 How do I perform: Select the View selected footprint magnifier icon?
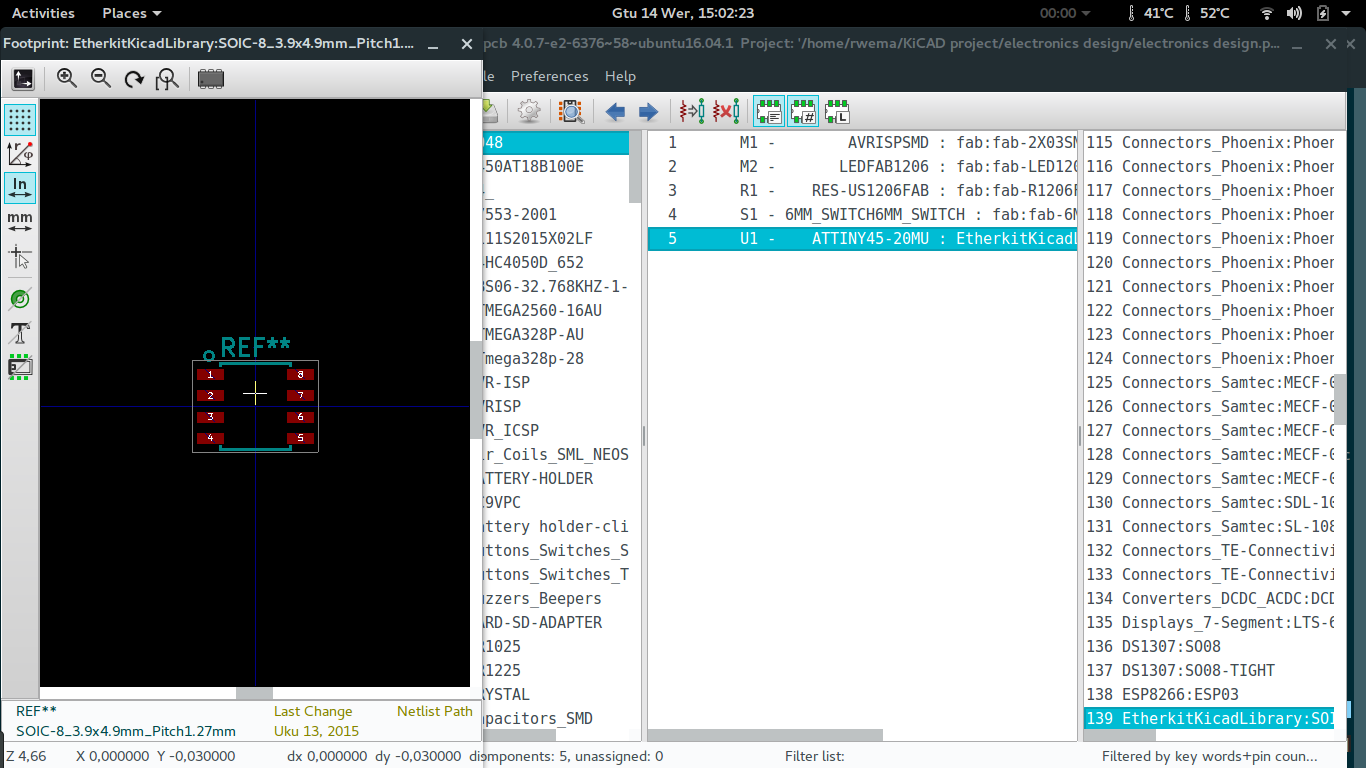pos(571,111)
